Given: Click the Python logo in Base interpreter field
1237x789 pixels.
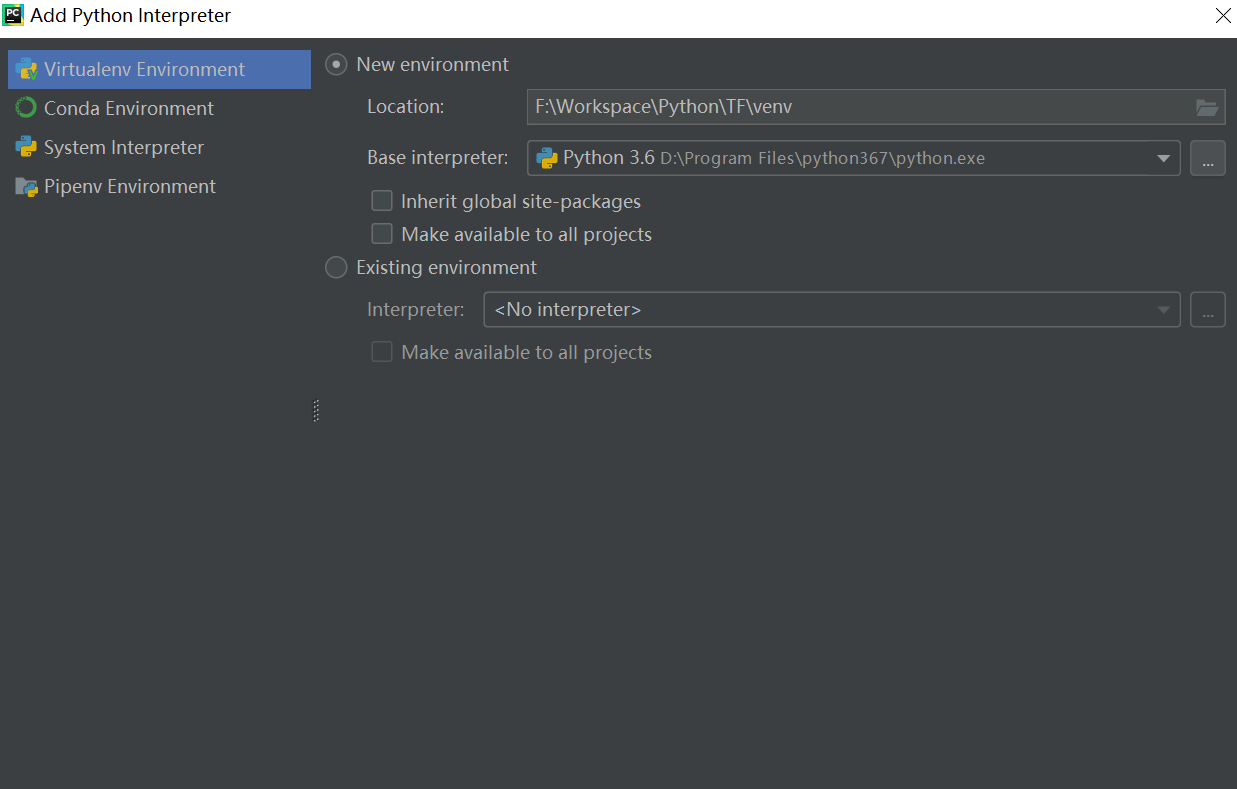Looking at the screenshot, I should (547, 158).
